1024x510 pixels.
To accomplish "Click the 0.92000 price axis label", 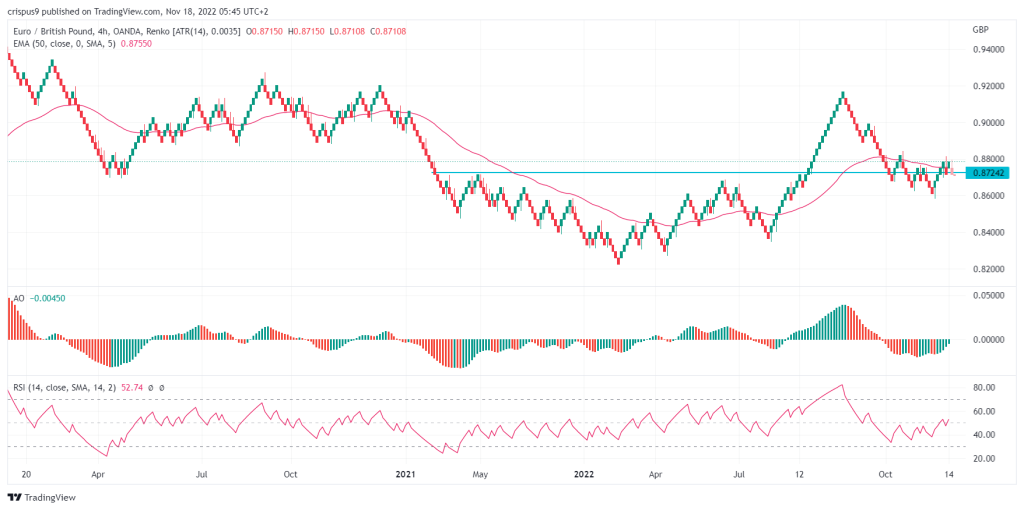I will coord(987,86).
